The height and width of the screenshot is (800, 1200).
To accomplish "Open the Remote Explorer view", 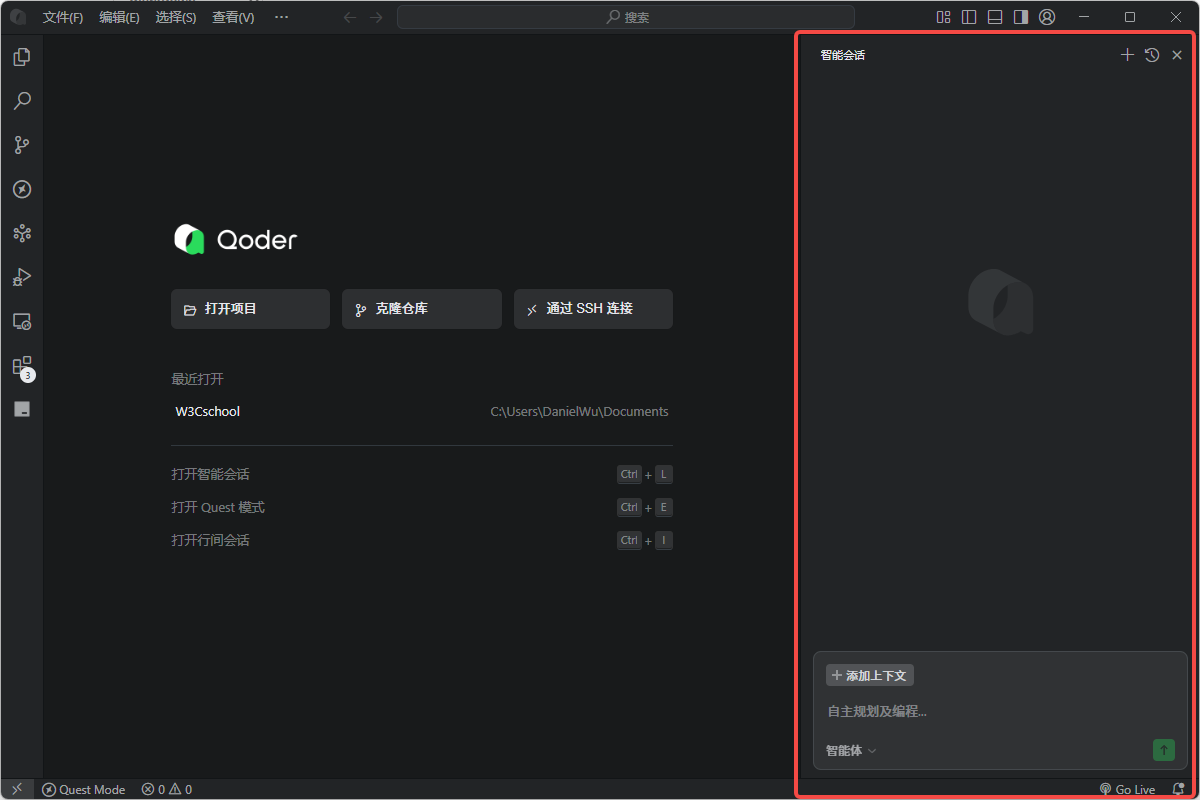I will (22, 321).
